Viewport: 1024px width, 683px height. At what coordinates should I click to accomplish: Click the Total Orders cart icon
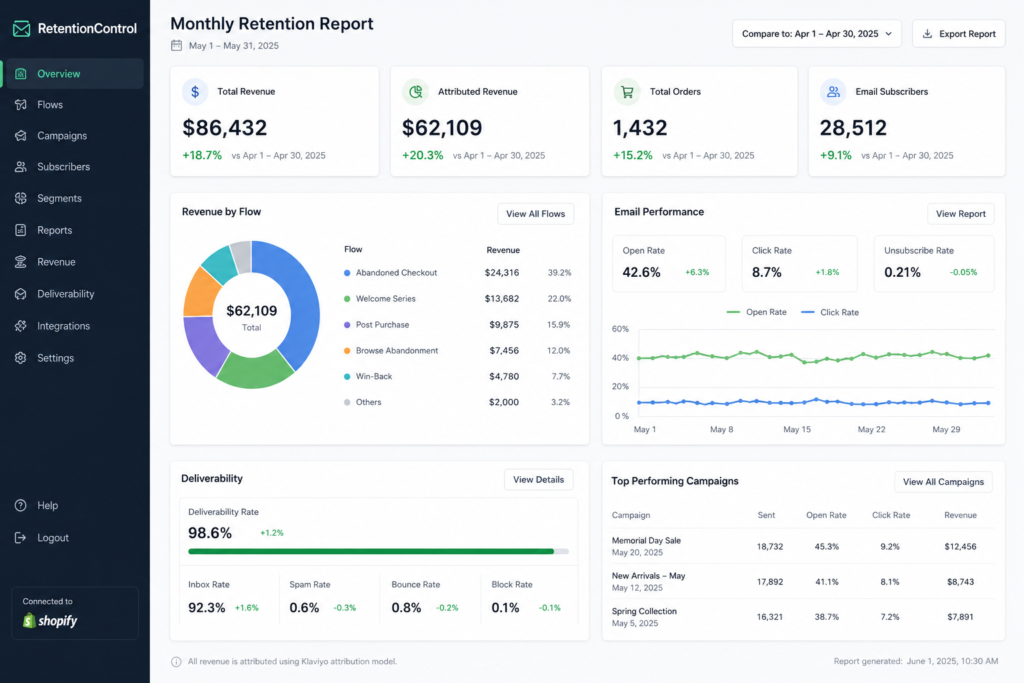pyautogui.click(x=627, y=92)
